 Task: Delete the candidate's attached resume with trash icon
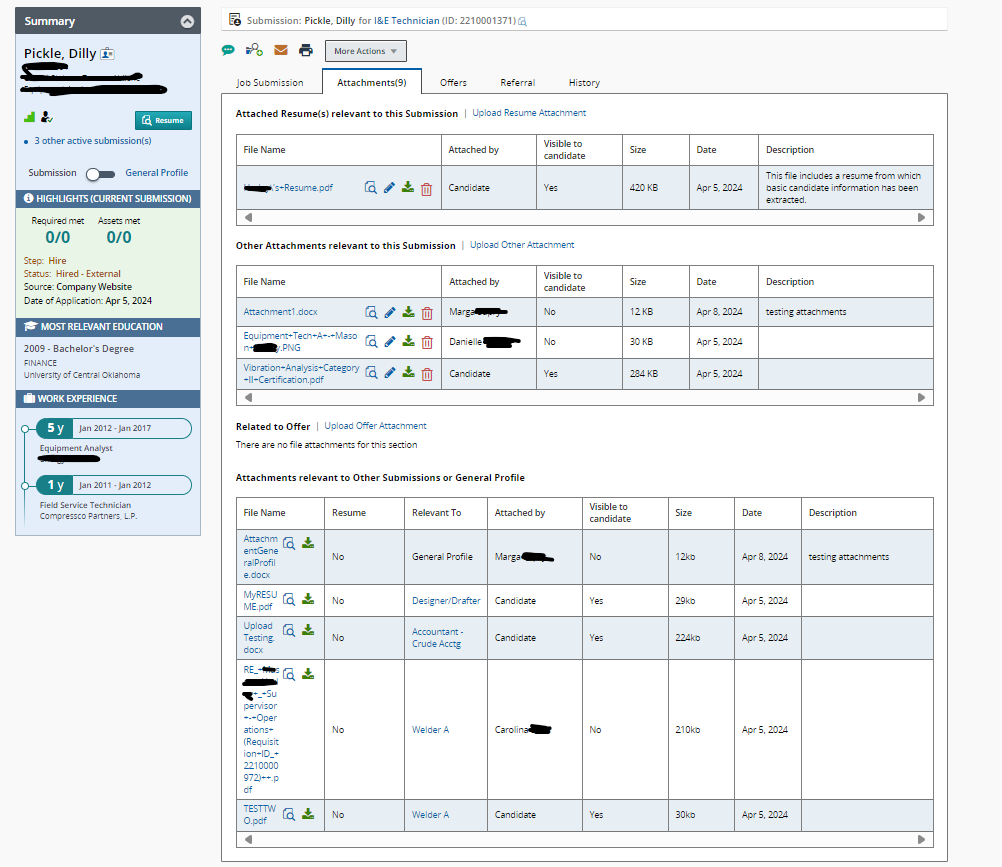pyautogui.click(x=426, y=188)
